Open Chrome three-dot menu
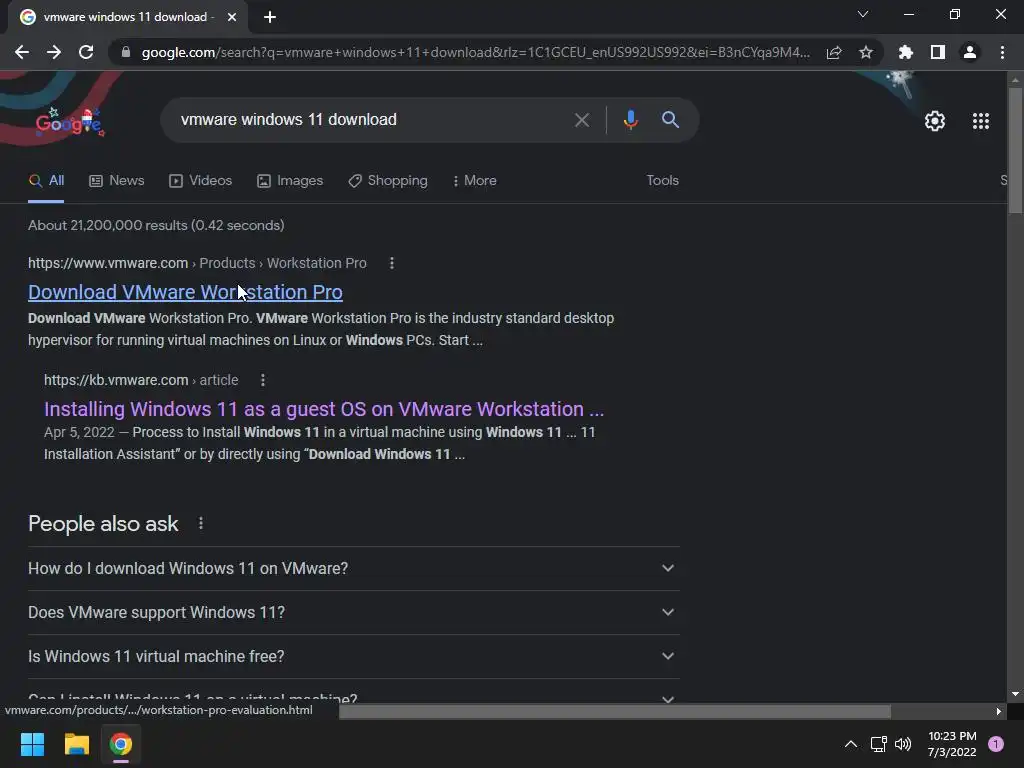 (1002, 52)
